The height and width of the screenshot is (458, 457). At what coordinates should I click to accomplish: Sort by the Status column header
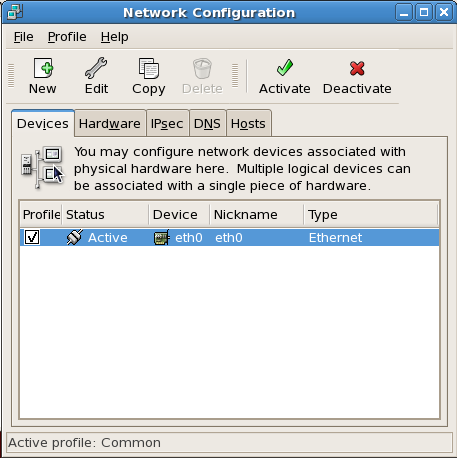(x=105, y=215)
